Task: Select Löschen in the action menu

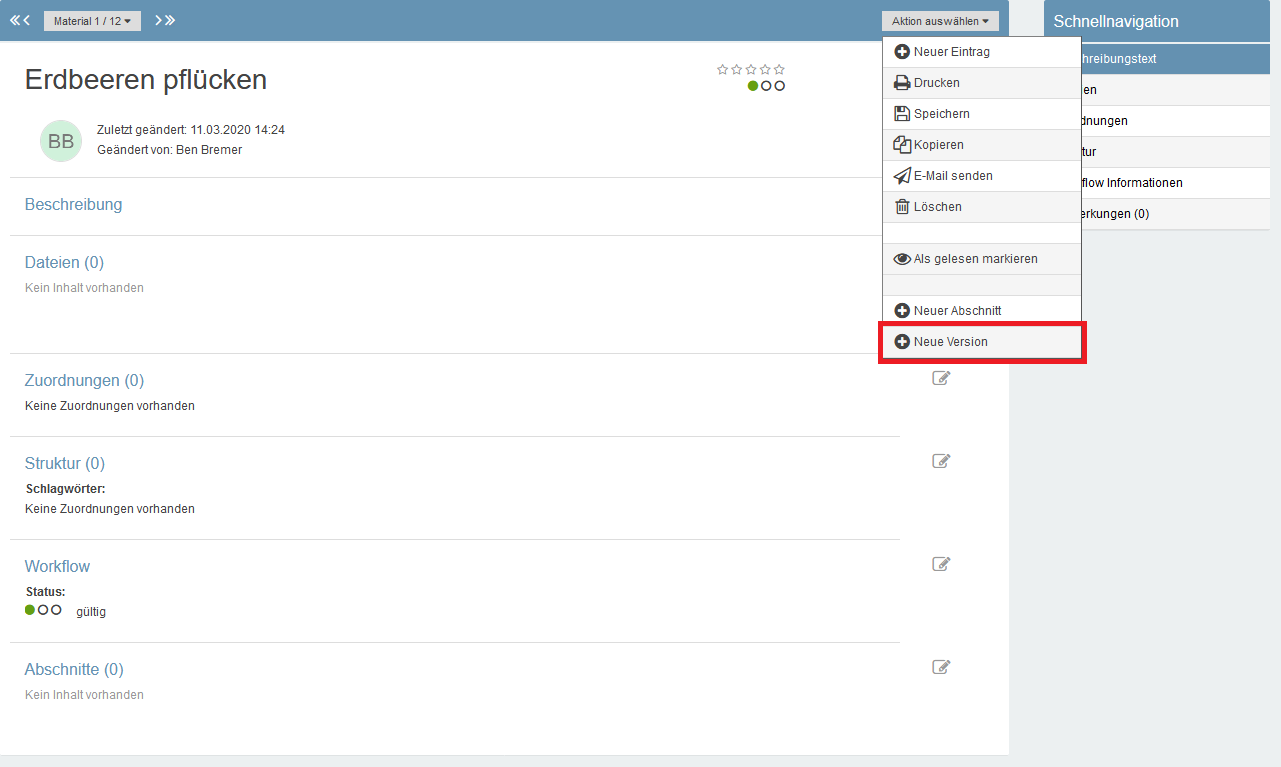Action: point(981,207)
